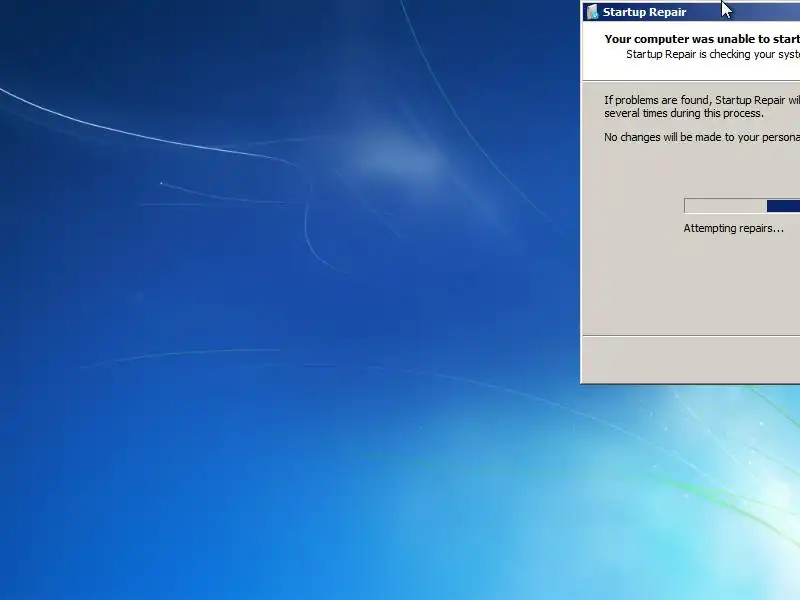800x600 pixels.
Task: Click the 'No changes will be made' sentence
Action: [702, 137]
